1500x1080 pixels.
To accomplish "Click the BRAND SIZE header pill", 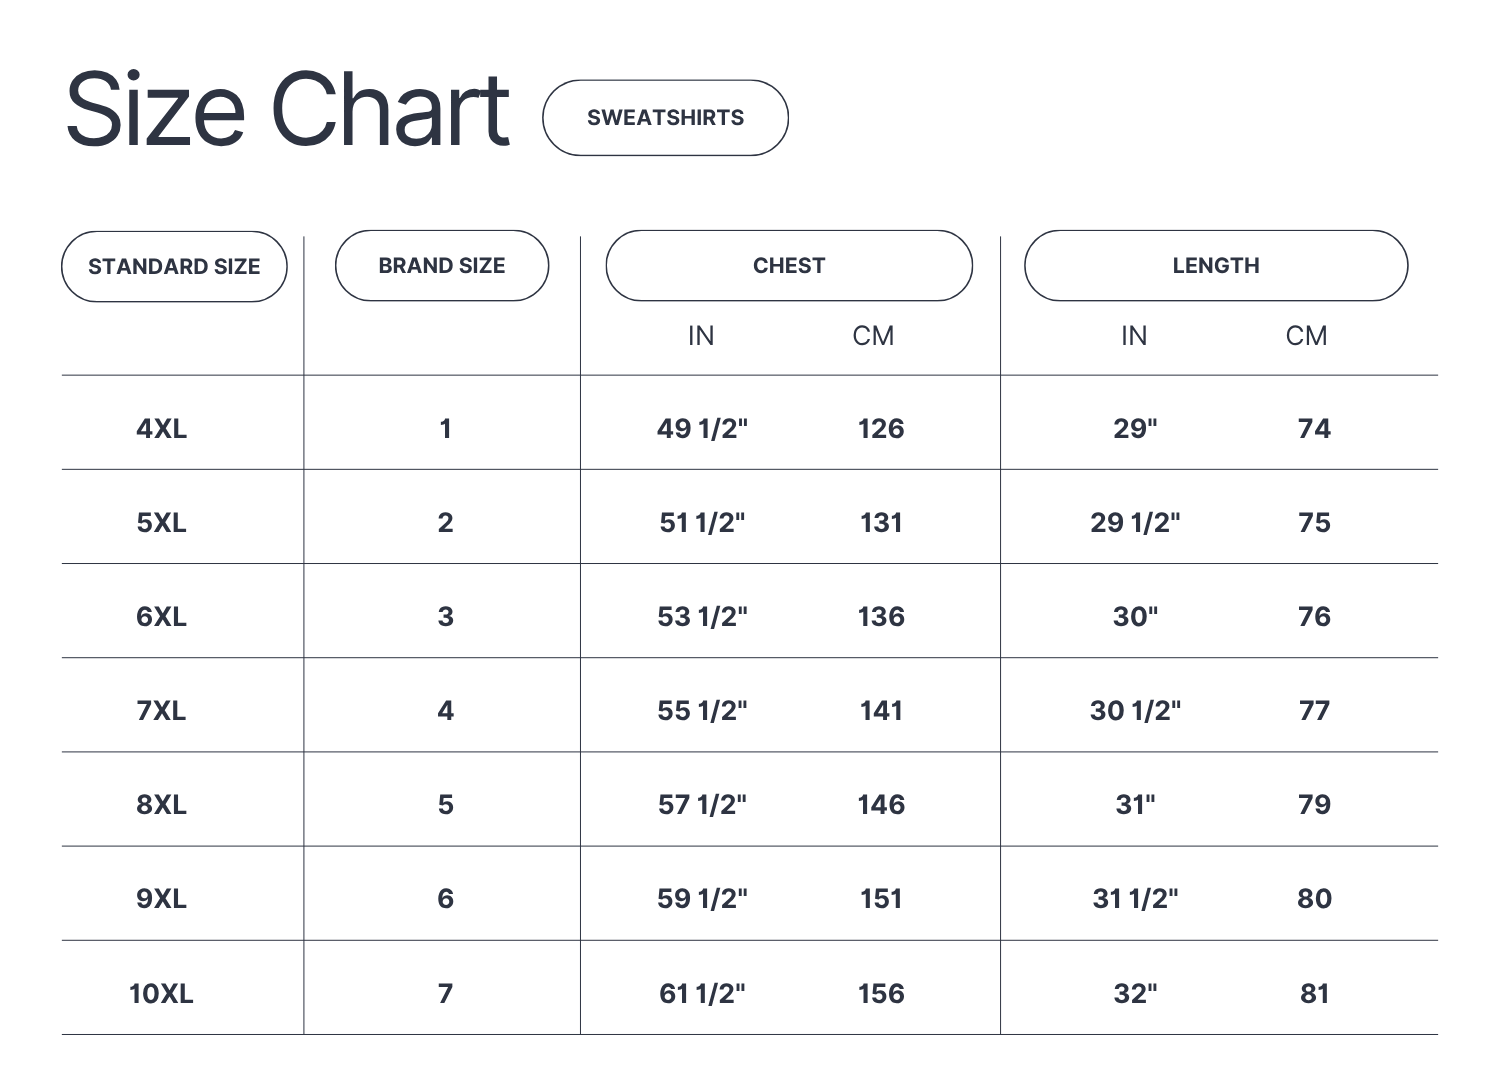I will [442, 266].
